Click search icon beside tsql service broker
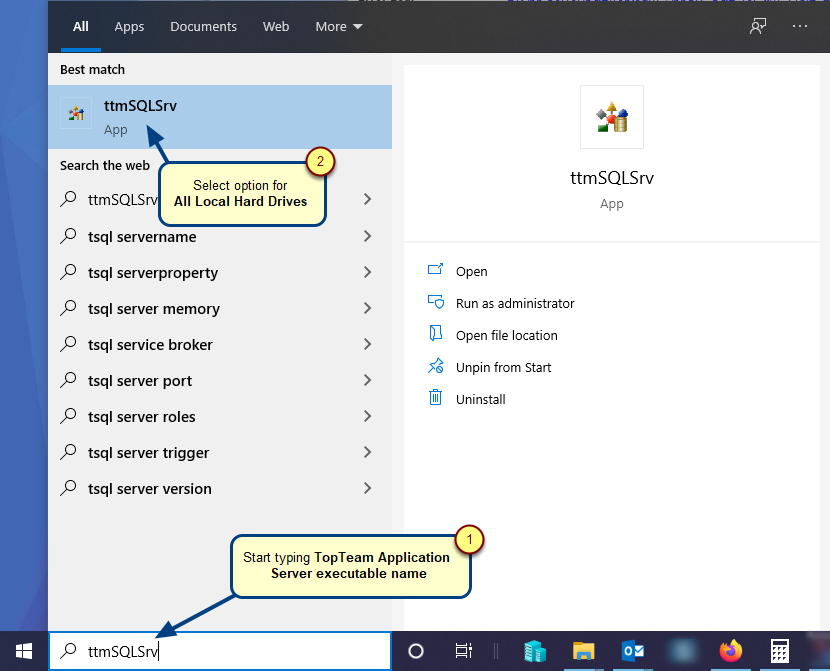 click(x=68, y=343)
